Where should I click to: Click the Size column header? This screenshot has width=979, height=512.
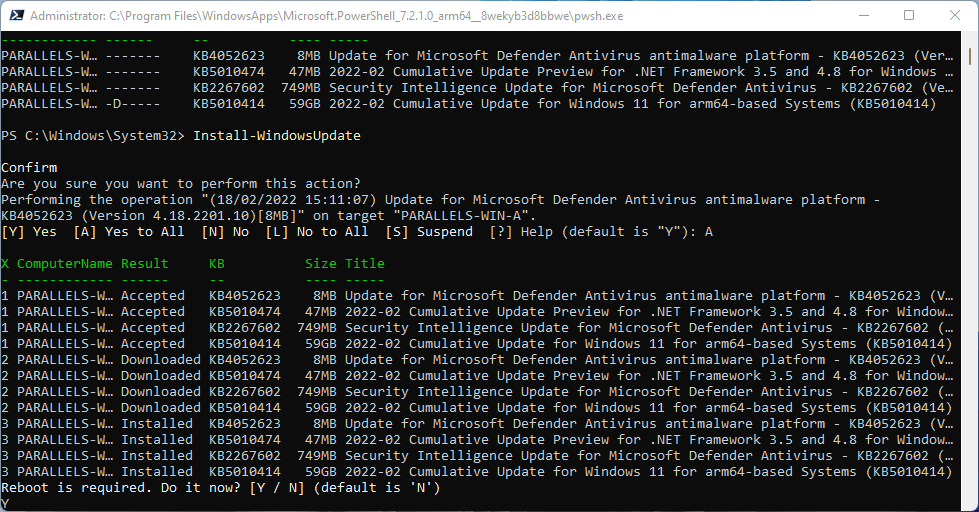[320, 263]
